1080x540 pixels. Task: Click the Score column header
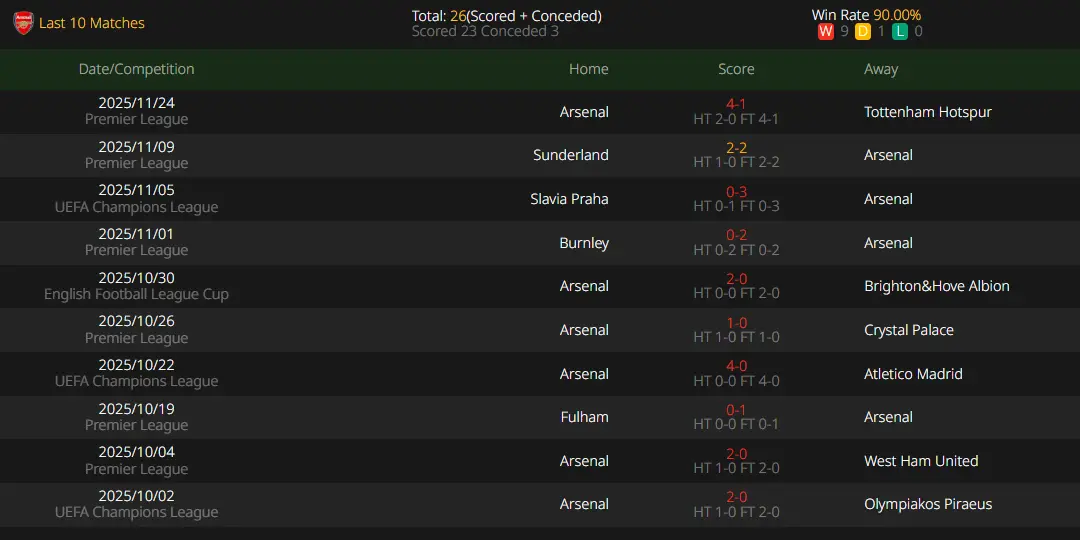(x=736, y=69)
